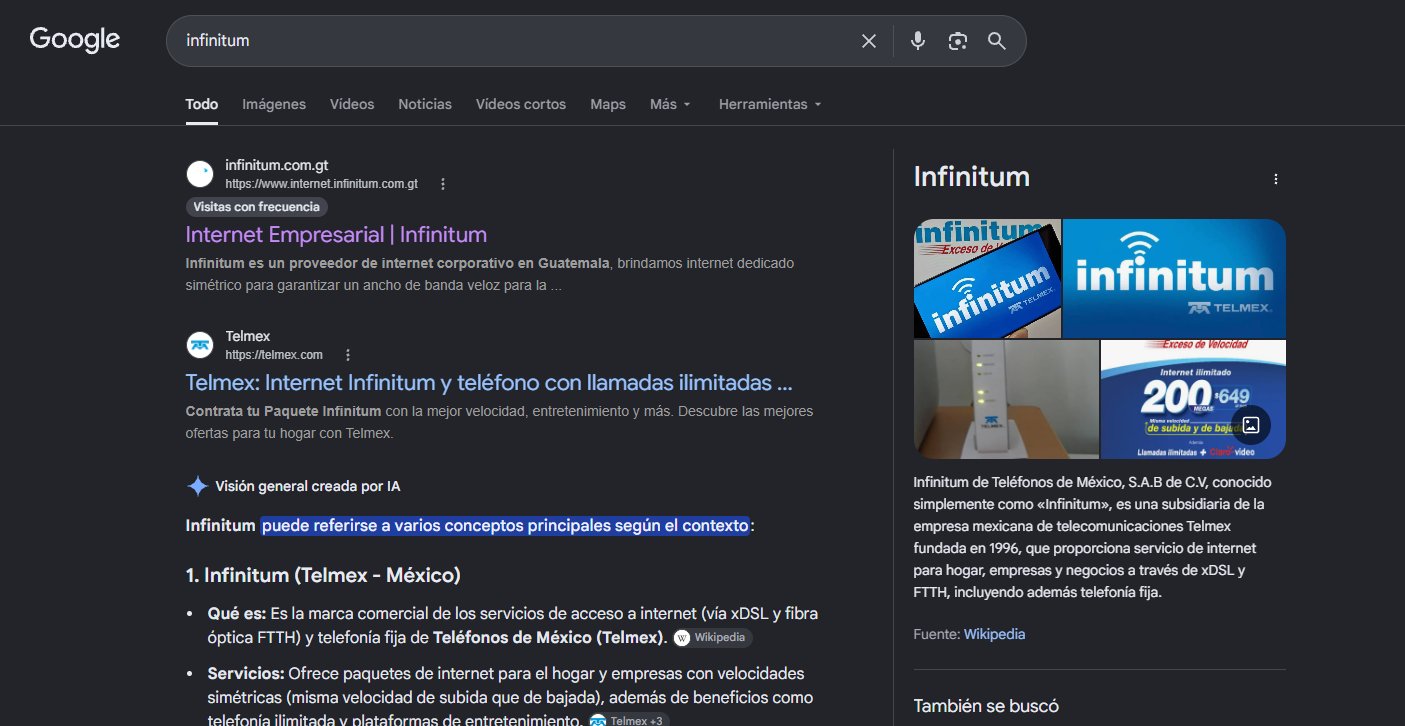1405x726 pixels.
Task: Open Google Lens image search
Action: [x=958, y=41]
